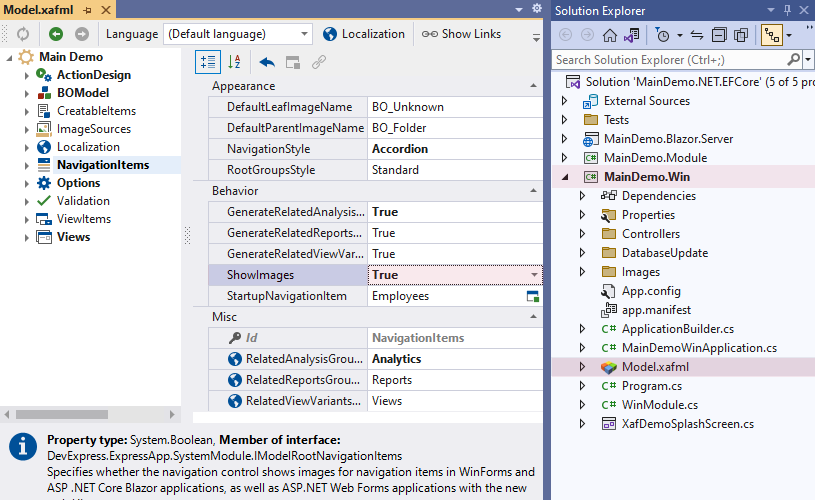815x500 pixels.
Task: Select the MainDemo.Blazor.Server project
Action: (668, 139)
